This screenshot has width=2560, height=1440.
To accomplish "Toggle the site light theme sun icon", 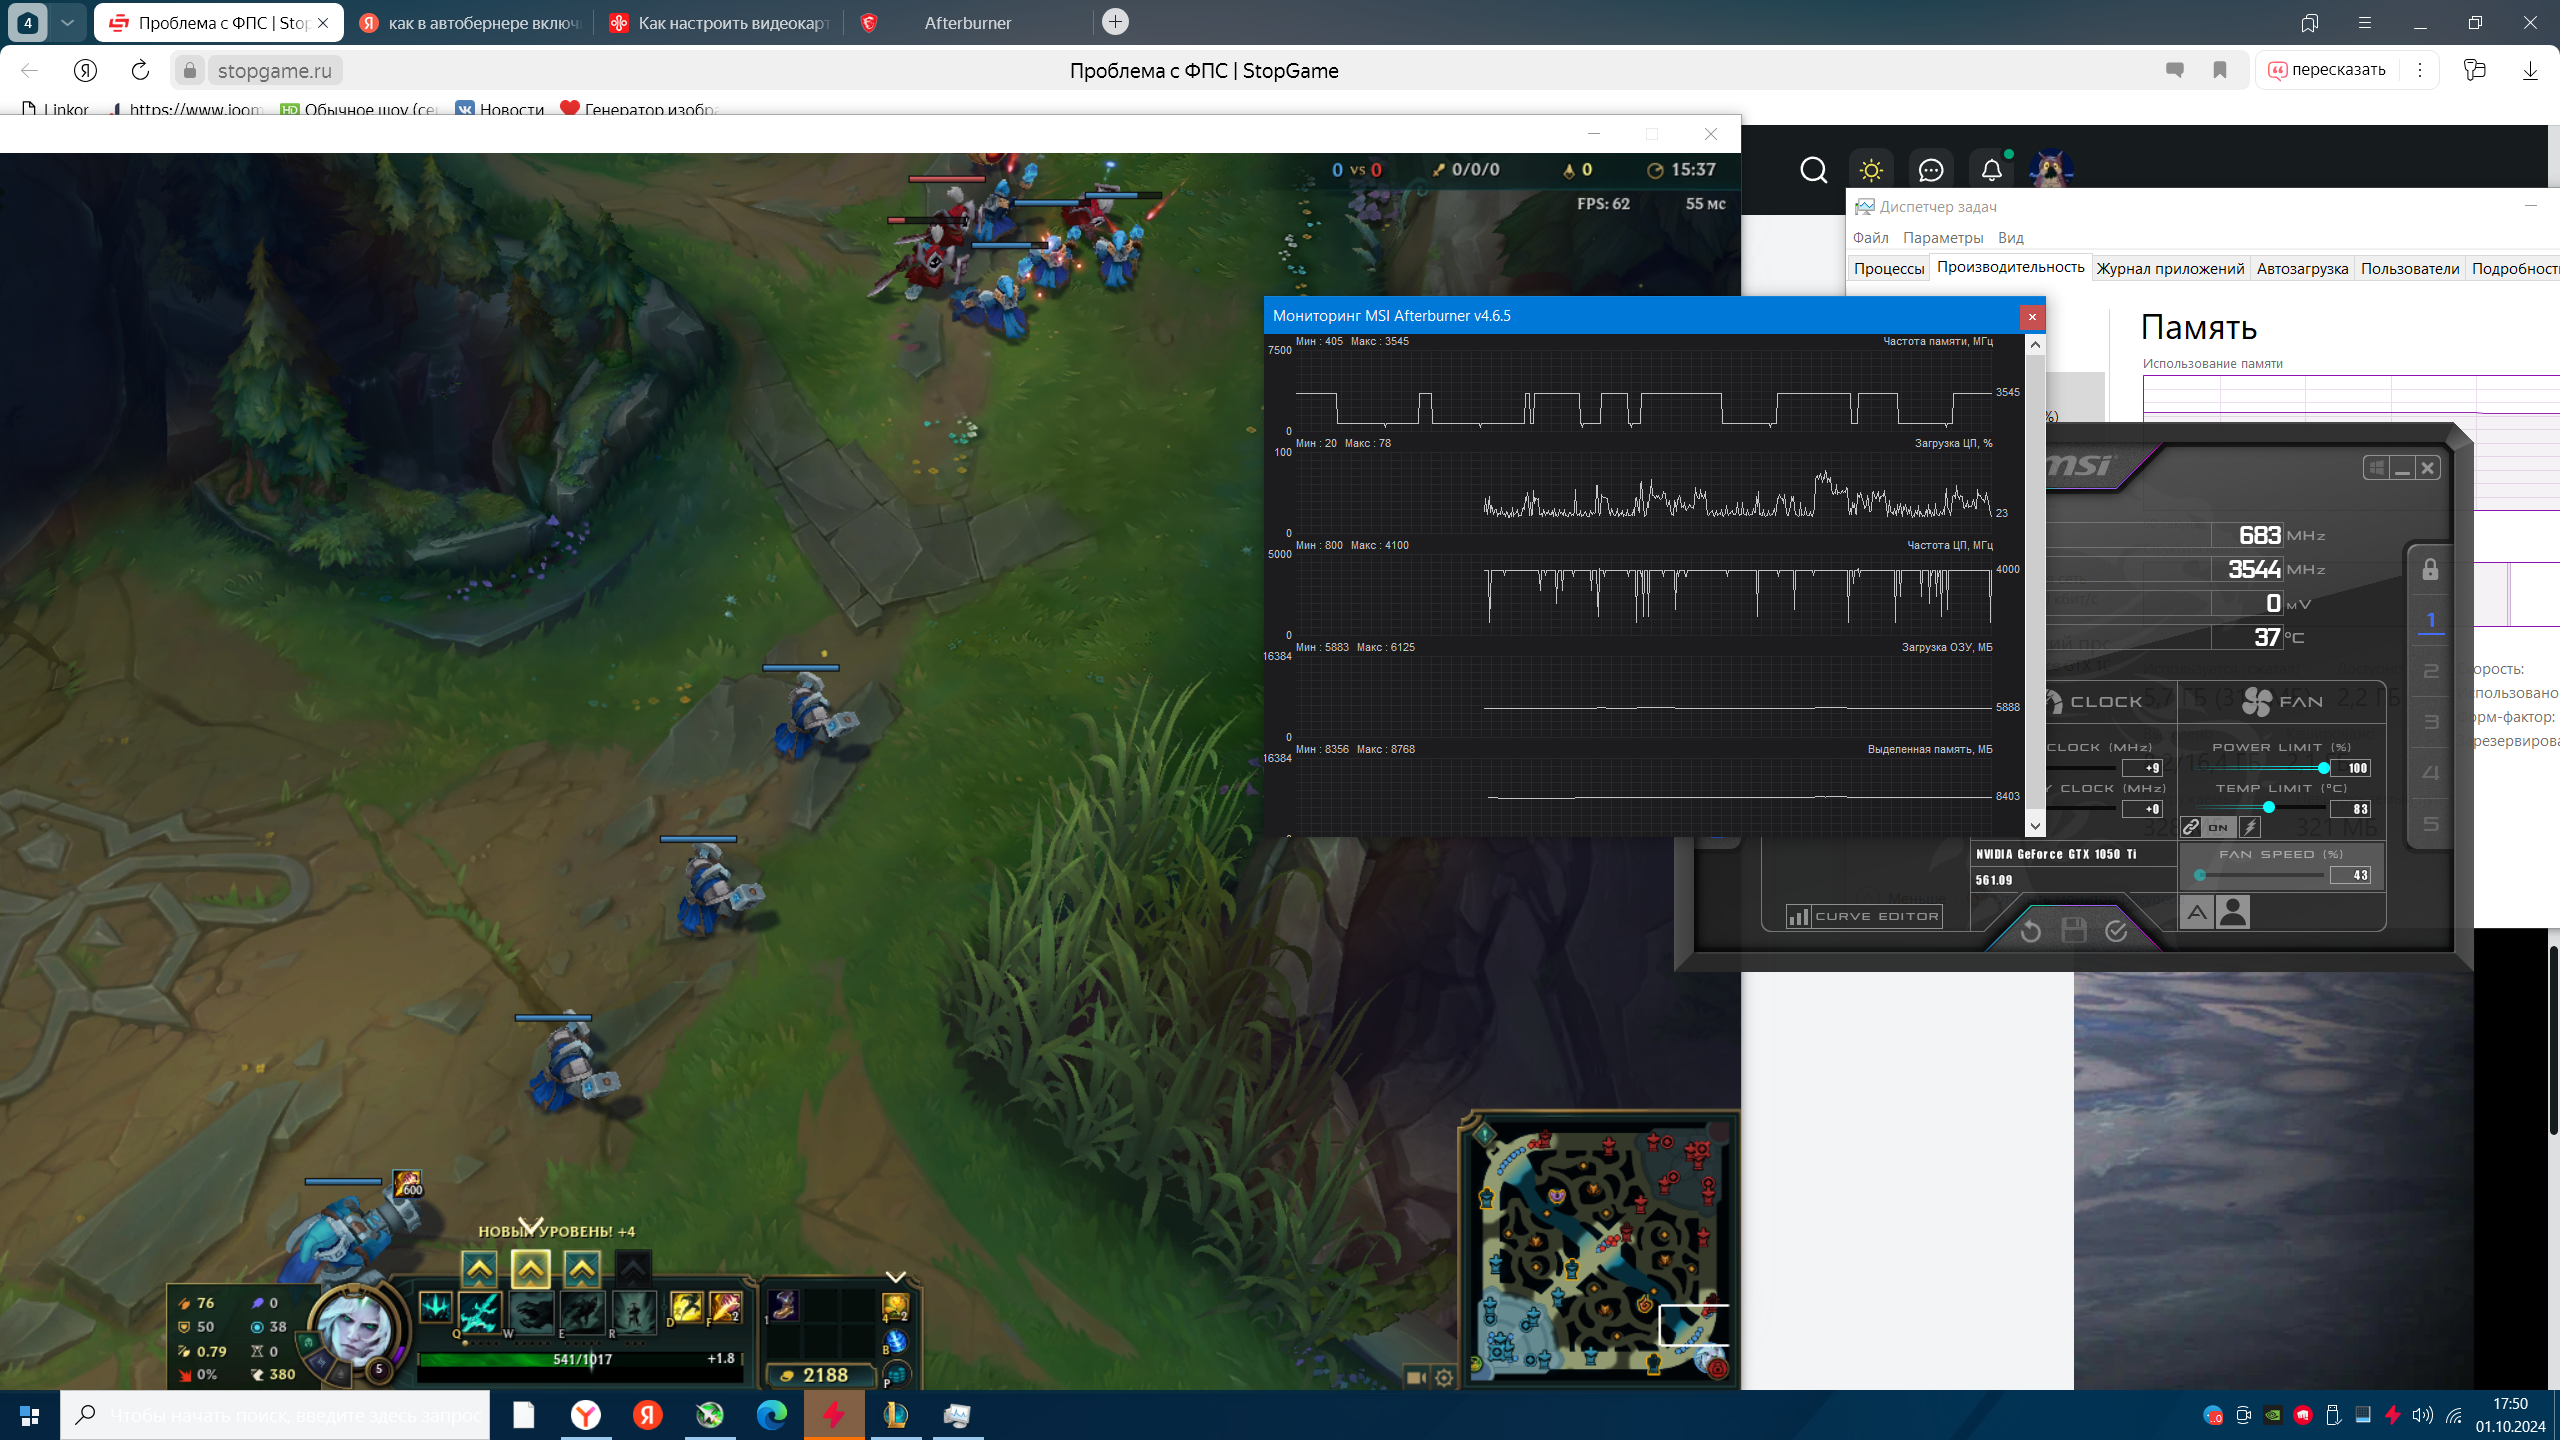I will coord(1871,170).
